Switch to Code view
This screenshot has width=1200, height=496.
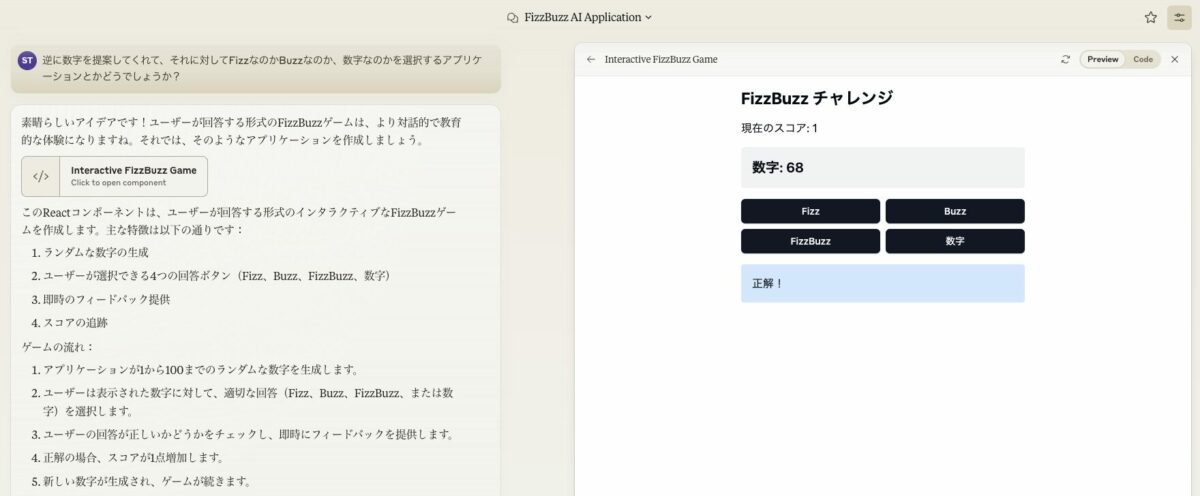1142,59
